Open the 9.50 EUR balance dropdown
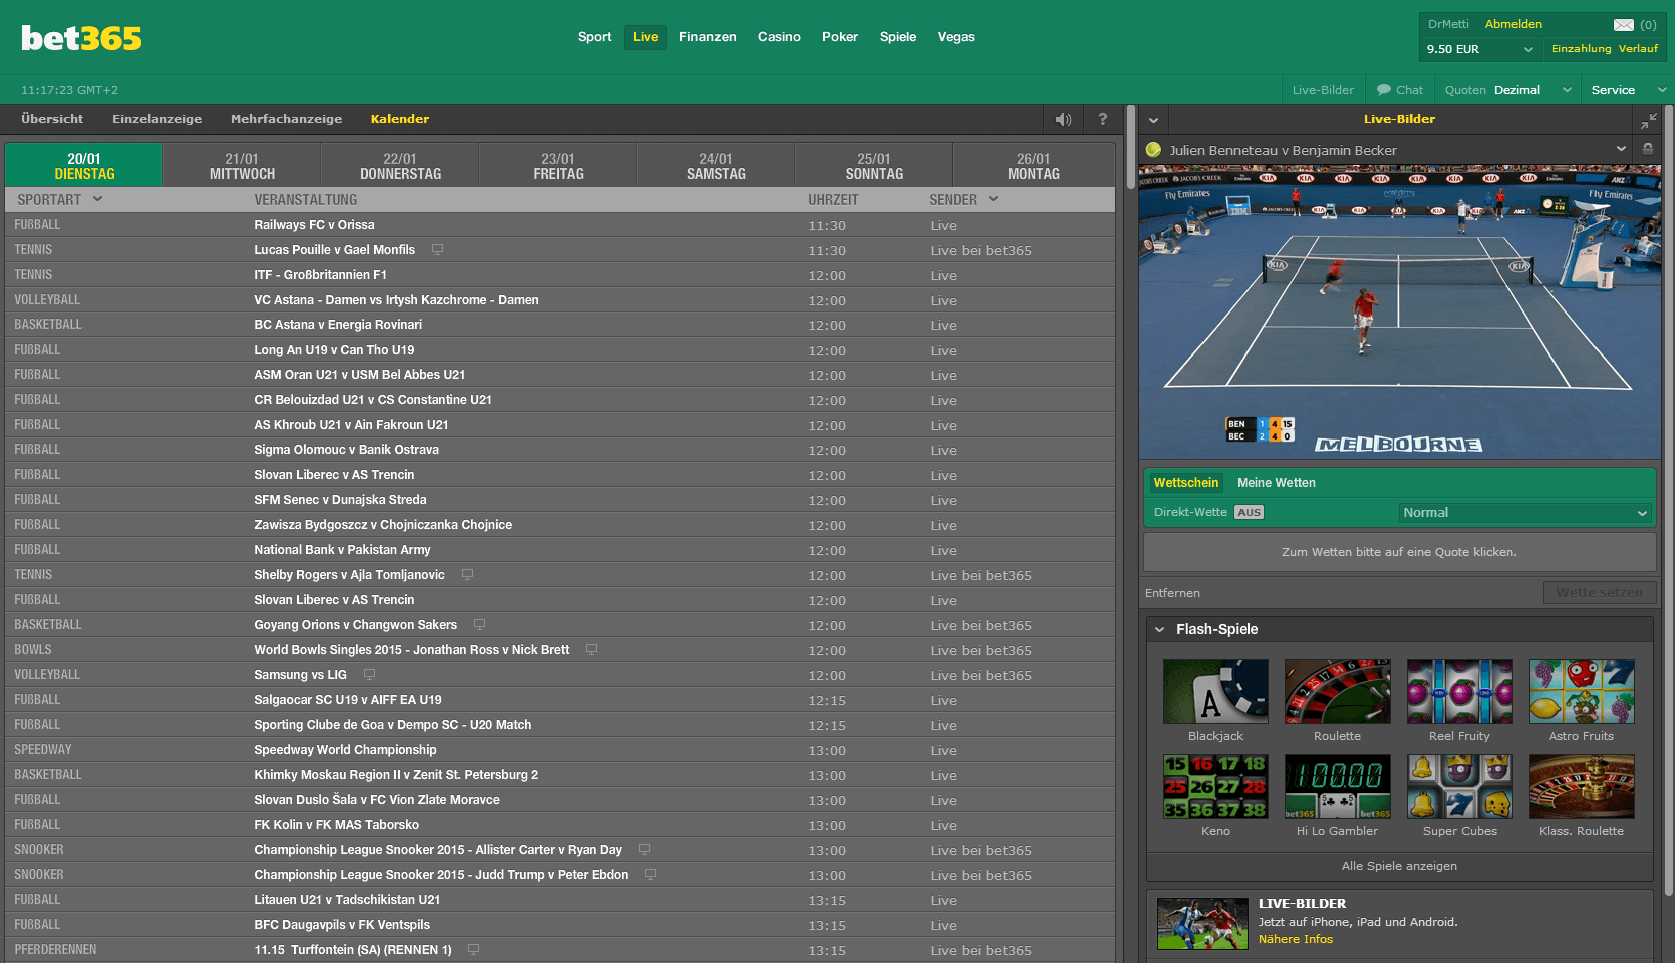Image resolution: width=1675 pixels, height=963 pixels. (x=1479, y=49)
